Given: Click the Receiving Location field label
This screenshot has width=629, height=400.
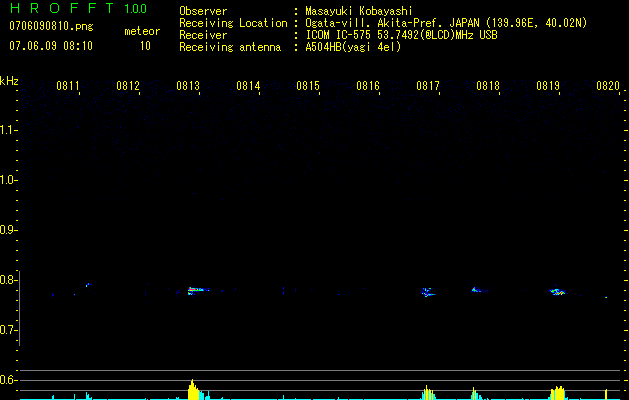Looking at the screenshot, I should point(233,23).
